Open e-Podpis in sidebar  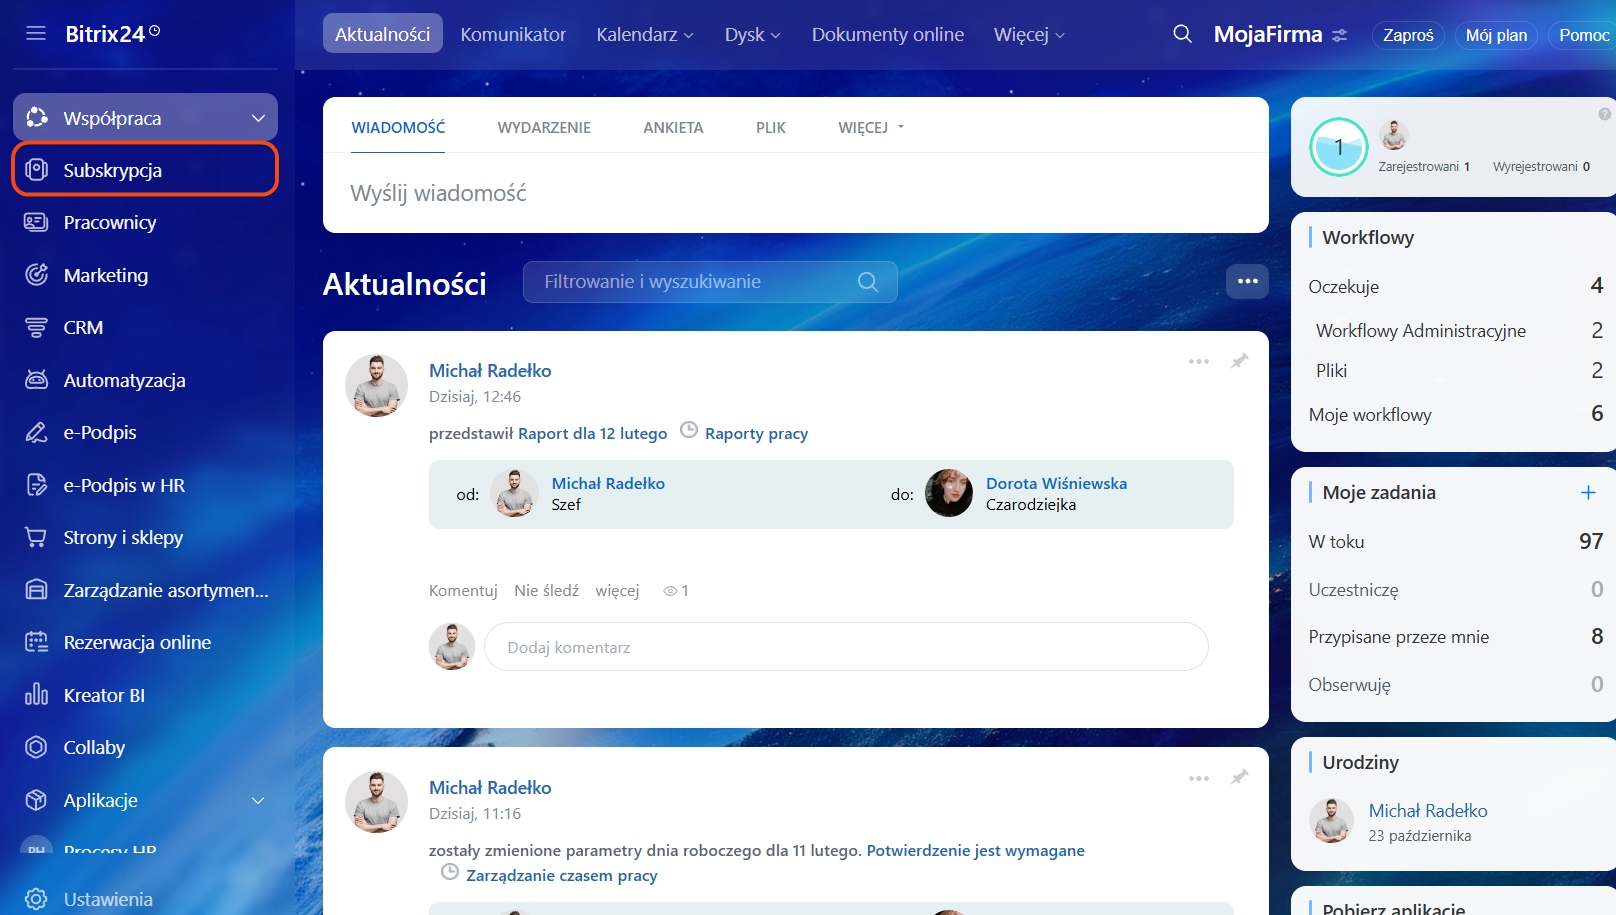click(100, 432)
